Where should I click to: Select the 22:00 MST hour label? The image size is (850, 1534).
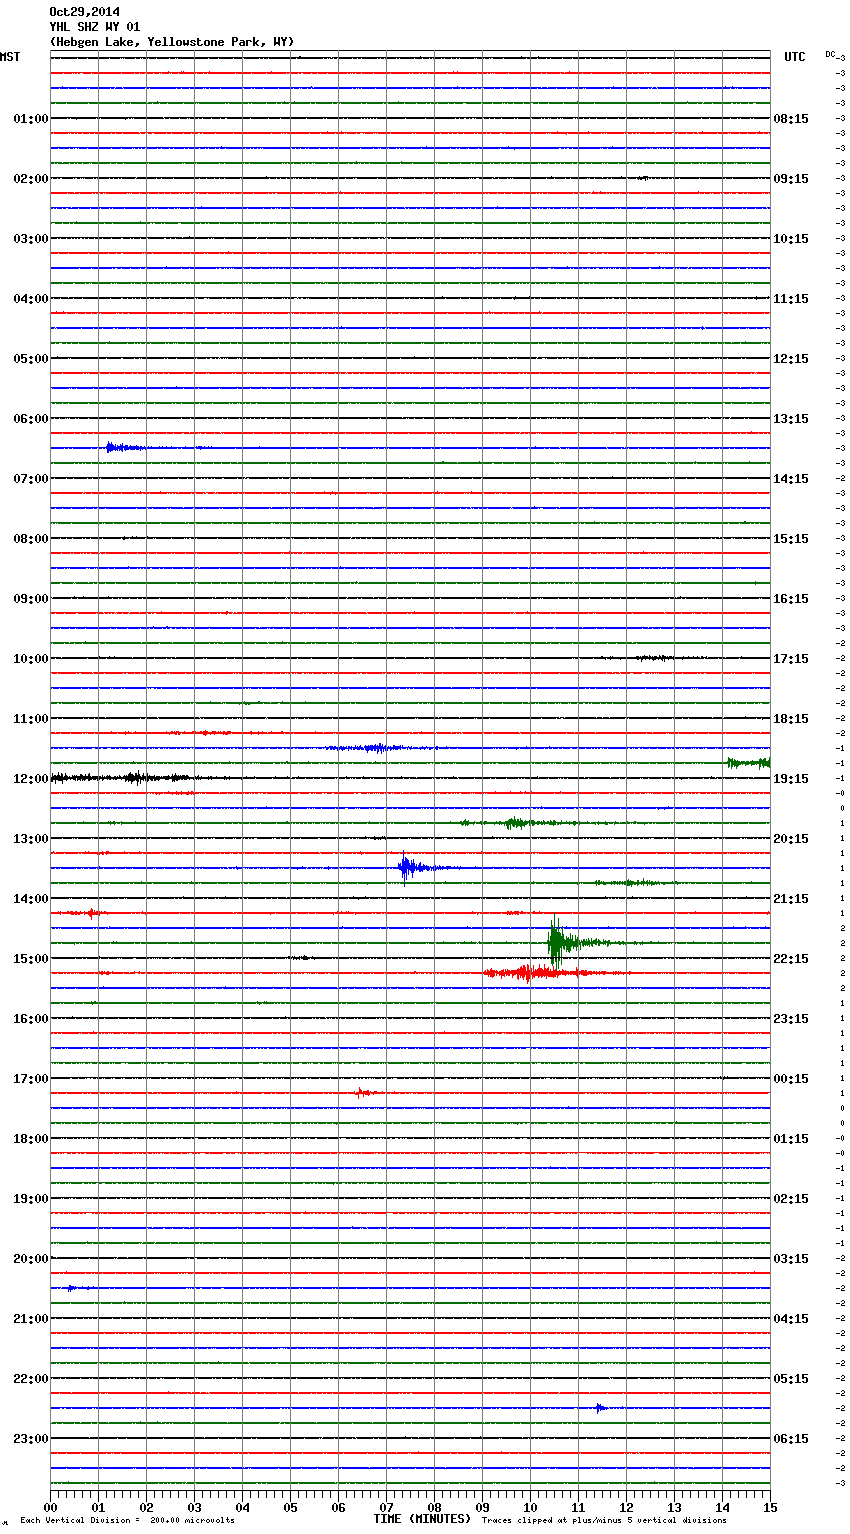pyautogui.click(x=31, y=1379)
